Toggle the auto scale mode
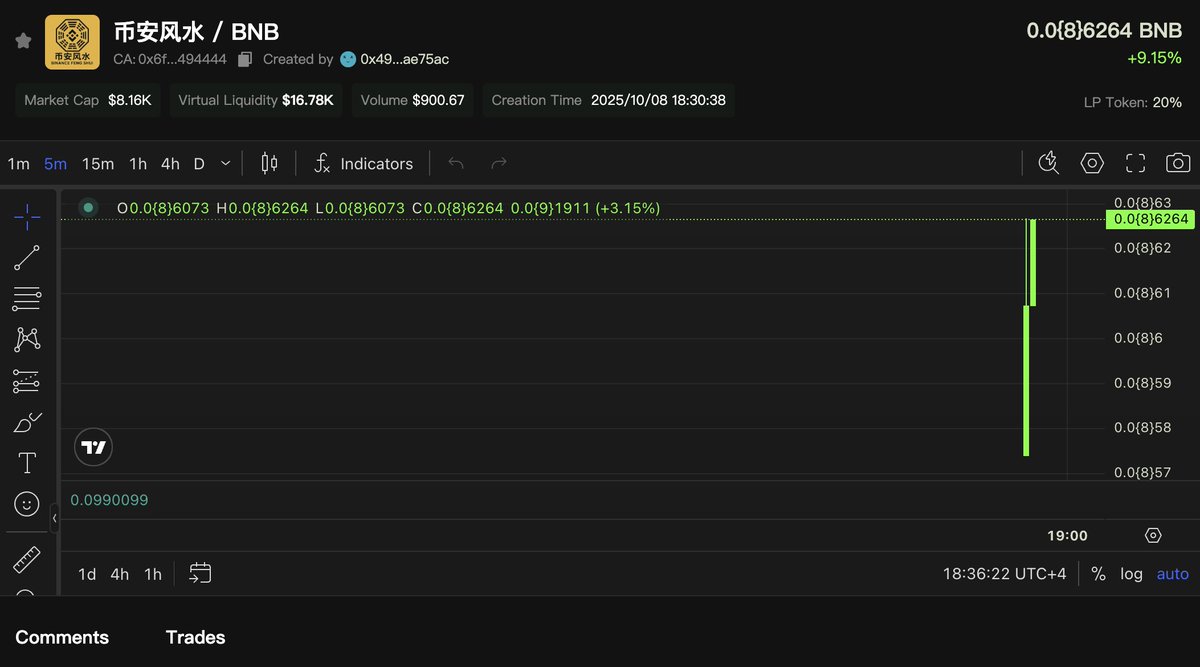Image resolution: width=1200 pixels, height=667 pixels. pos(1173,574)
